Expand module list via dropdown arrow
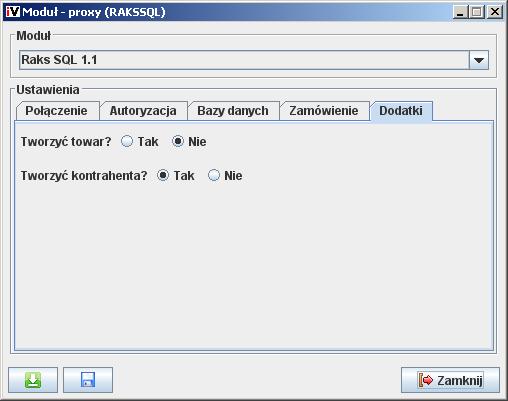 point(479,60)
